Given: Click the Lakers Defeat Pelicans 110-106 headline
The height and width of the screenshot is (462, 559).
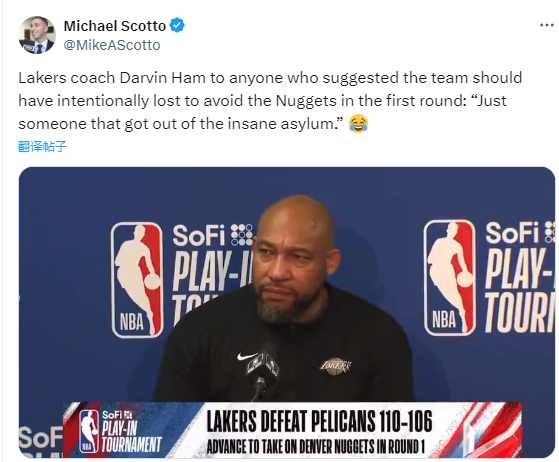Looking at the screenshot, I should point(319,421).
